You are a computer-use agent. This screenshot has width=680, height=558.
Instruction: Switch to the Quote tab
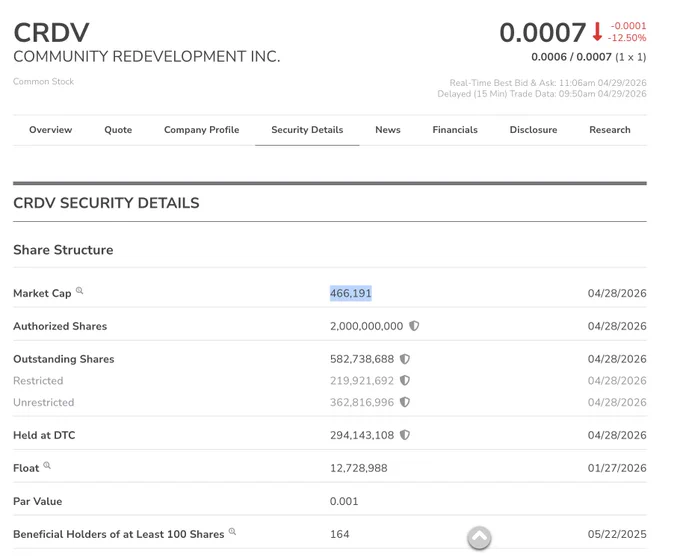click(x=118, y=130)
